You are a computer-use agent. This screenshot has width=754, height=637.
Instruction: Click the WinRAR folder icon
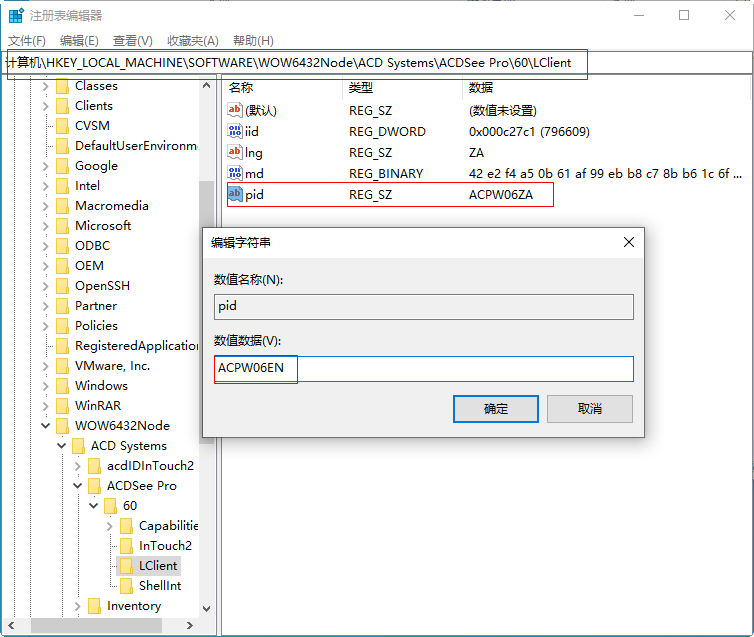pyautogui.click(x=63, y=406)
